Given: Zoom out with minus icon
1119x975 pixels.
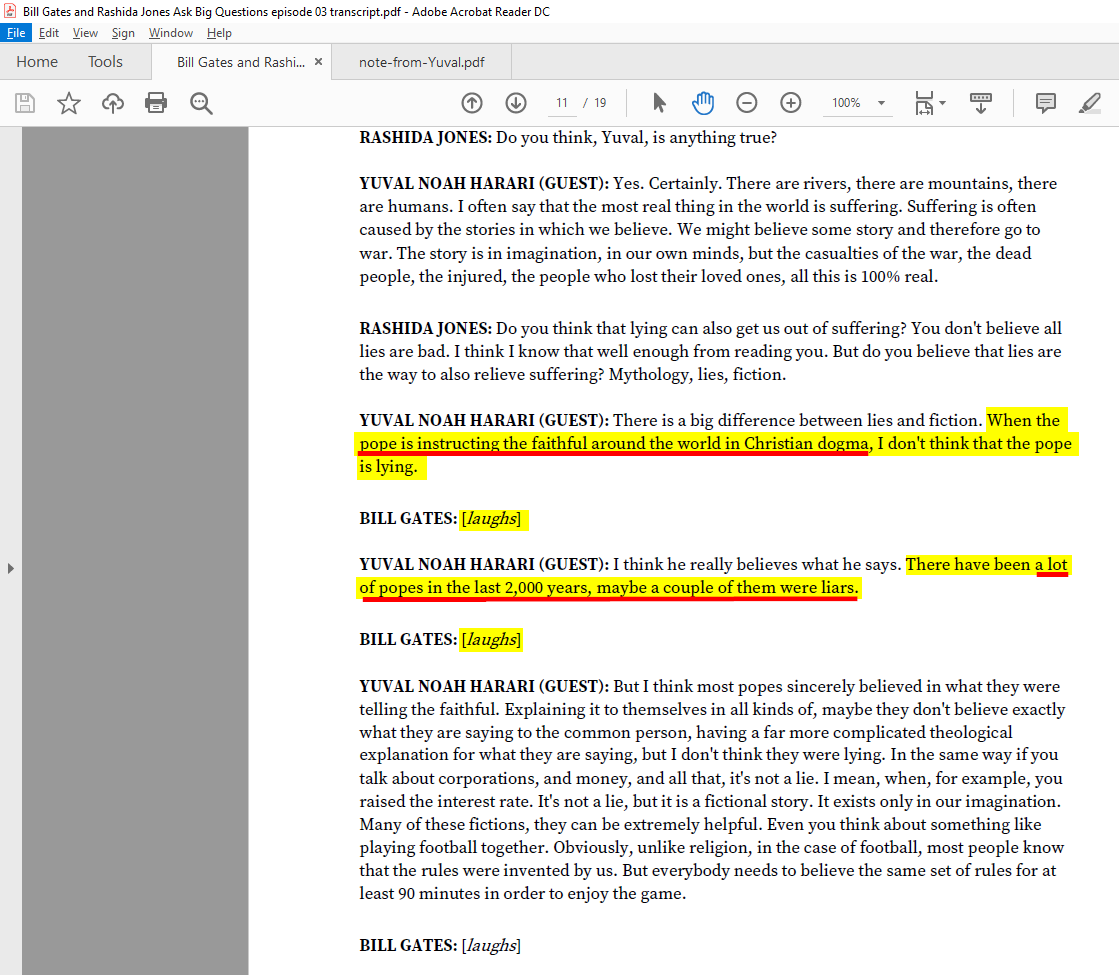Looking at the screenshot, I should tap(746, 103).
